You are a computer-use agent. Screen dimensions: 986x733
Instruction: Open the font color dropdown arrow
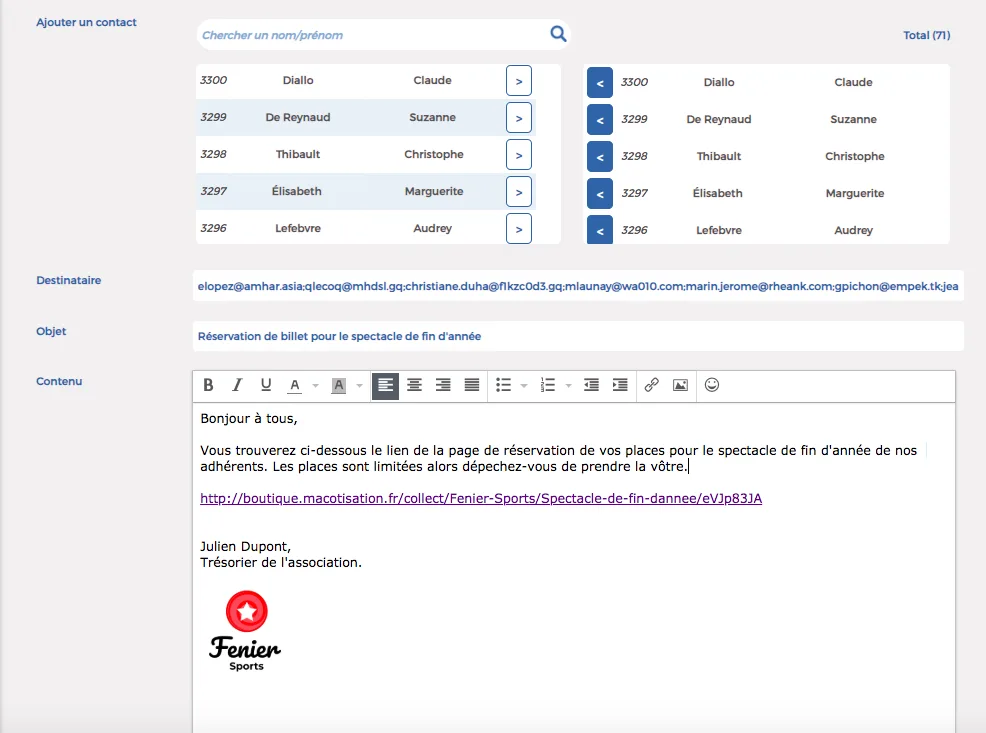(316, 385)
